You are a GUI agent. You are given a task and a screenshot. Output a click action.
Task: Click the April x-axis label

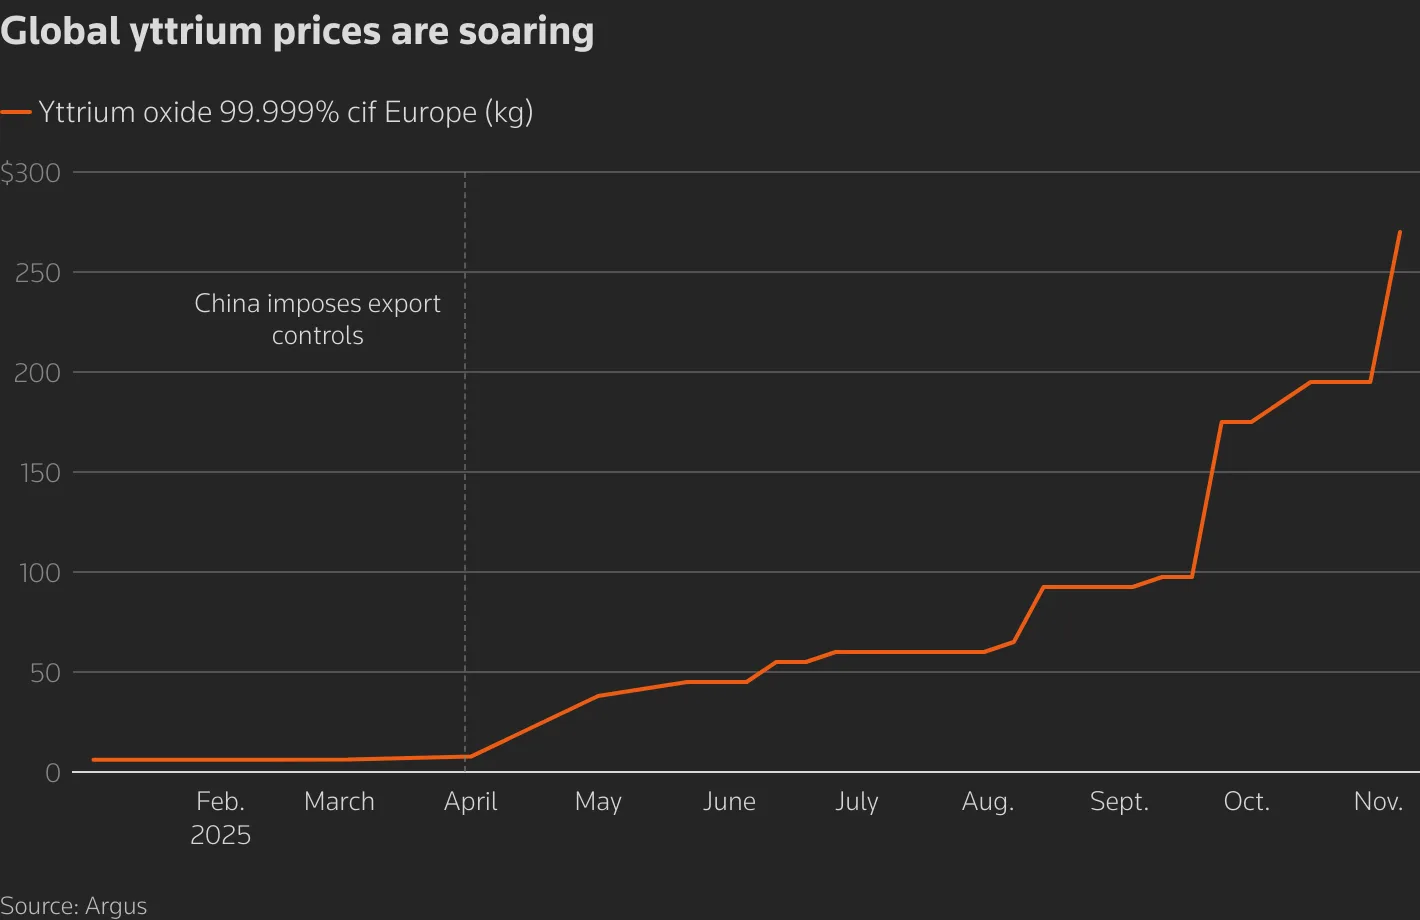point(470,803)
